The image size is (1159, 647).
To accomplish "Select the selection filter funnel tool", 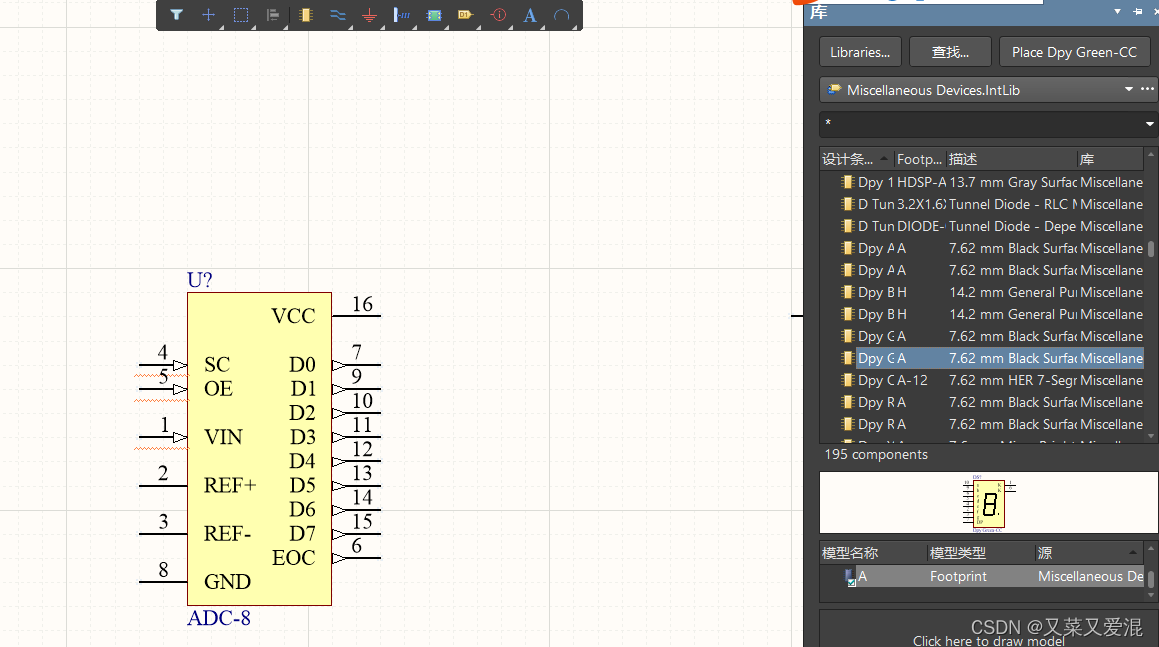I will (176, 15).
